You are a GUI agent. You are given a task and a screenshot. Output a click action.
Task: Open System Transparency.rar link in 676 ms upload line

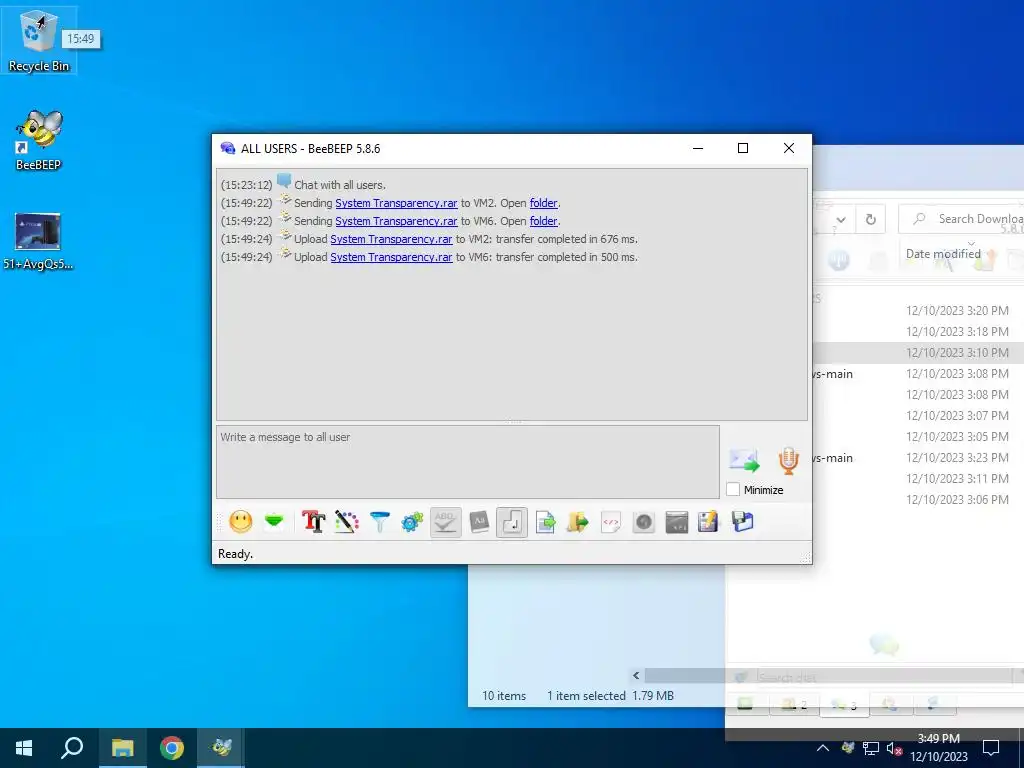(x=391, y=239)
